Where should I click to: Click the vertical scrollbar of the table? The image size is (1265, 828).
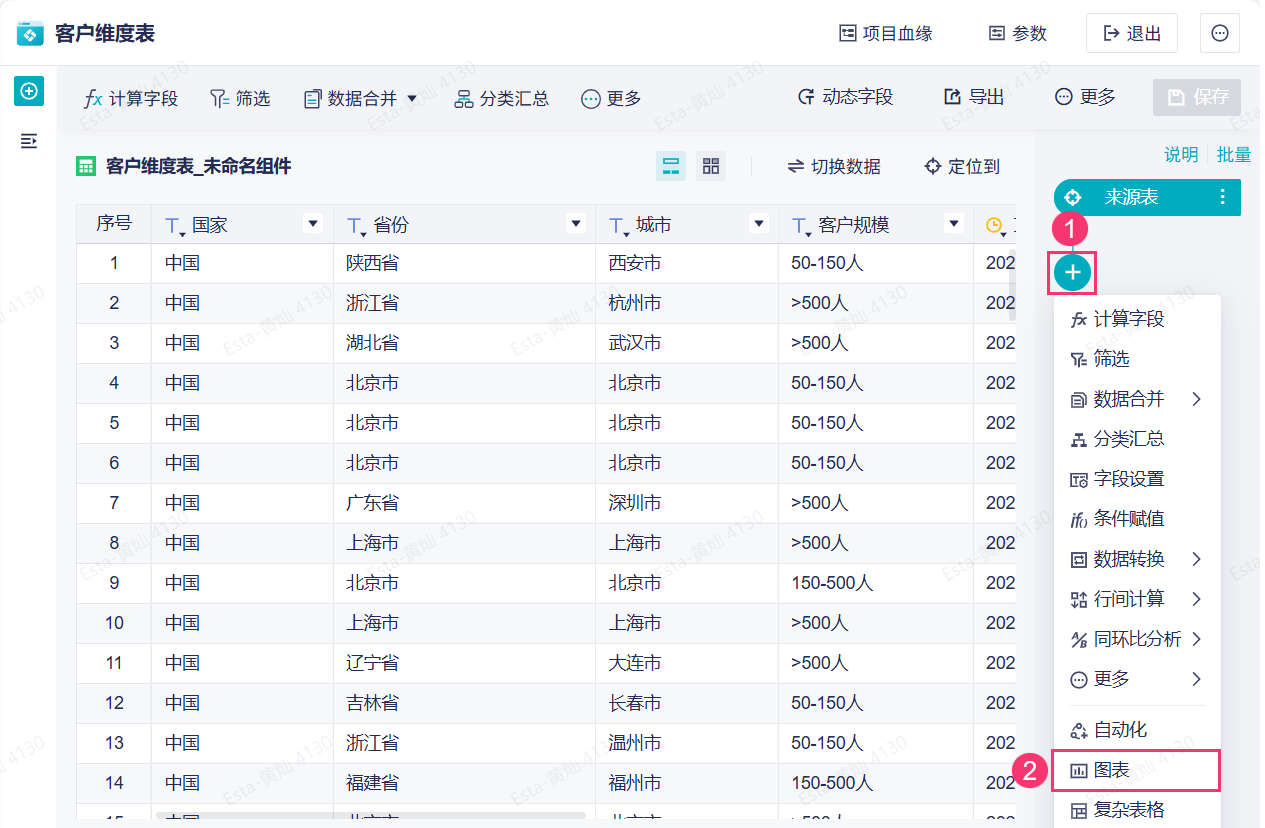point(1011,283)
